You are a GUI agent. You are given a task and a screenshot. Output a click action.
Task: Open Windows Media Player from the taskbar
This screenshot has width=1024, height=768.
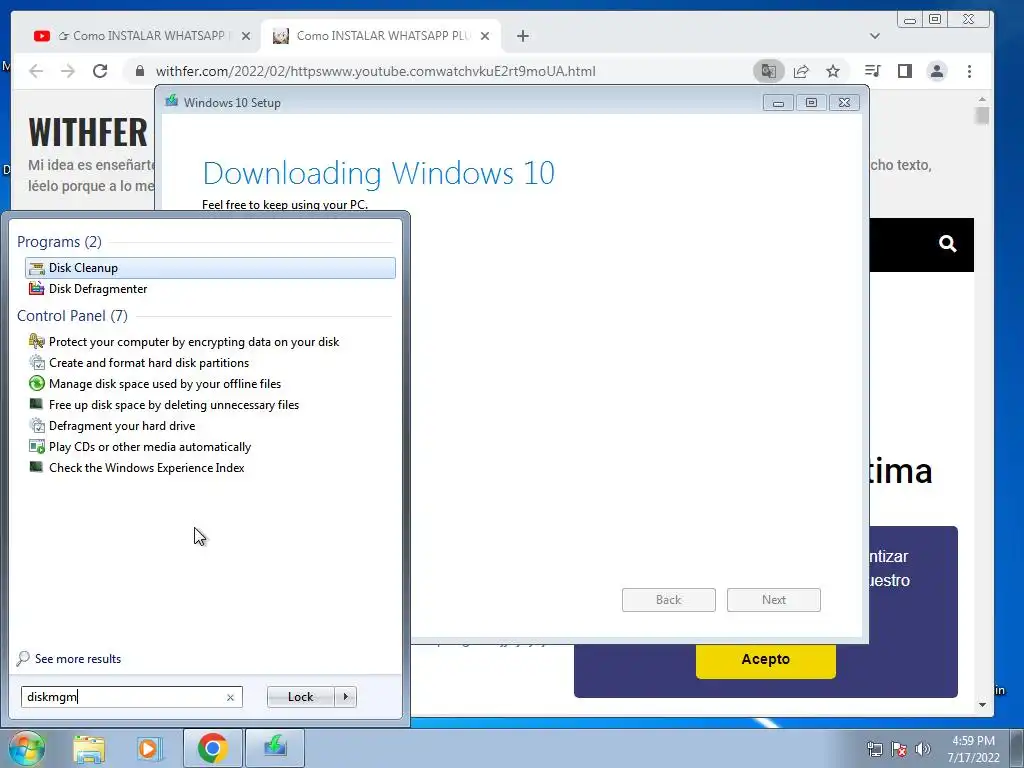click(149, 748)
